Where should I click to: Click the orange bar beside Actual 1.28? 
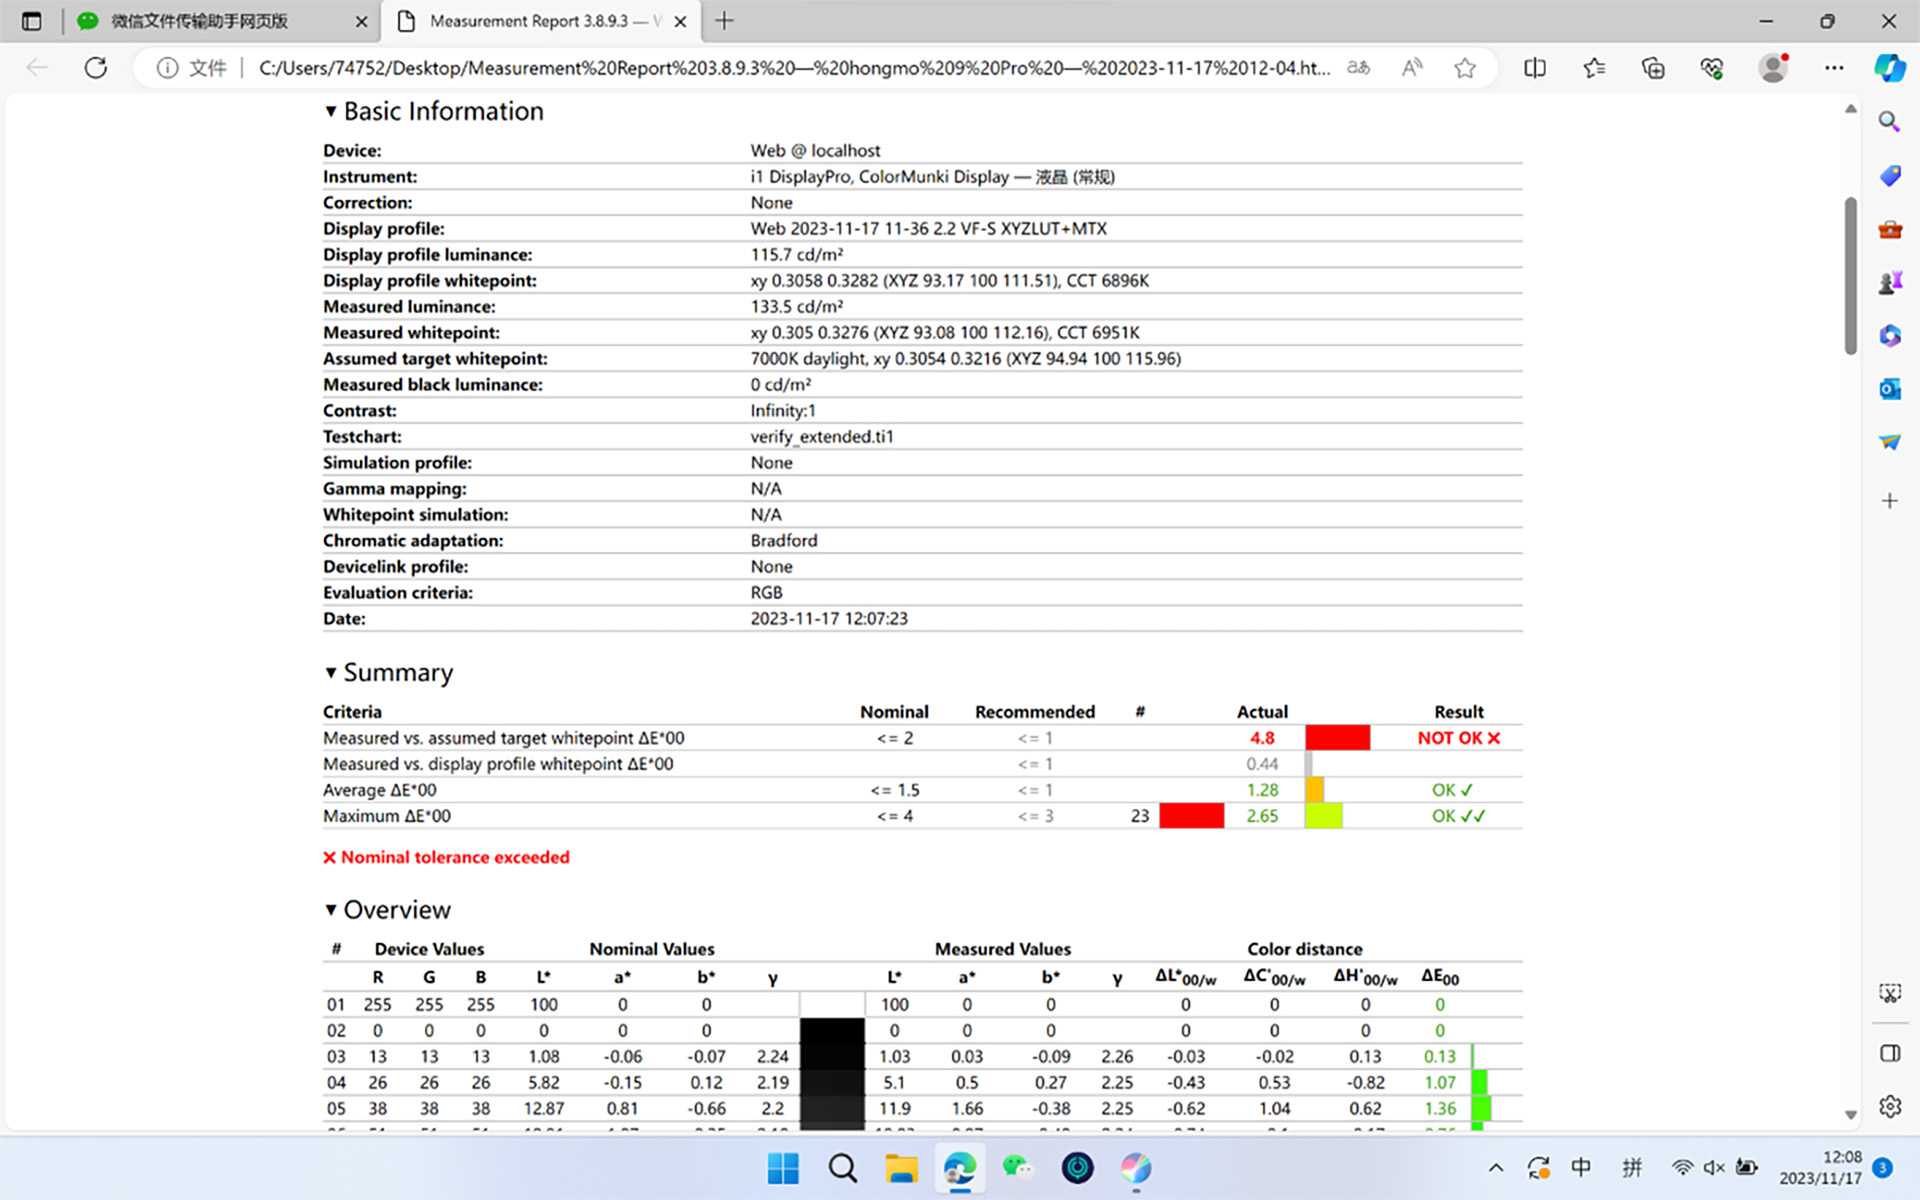[x=1314, y=790]
